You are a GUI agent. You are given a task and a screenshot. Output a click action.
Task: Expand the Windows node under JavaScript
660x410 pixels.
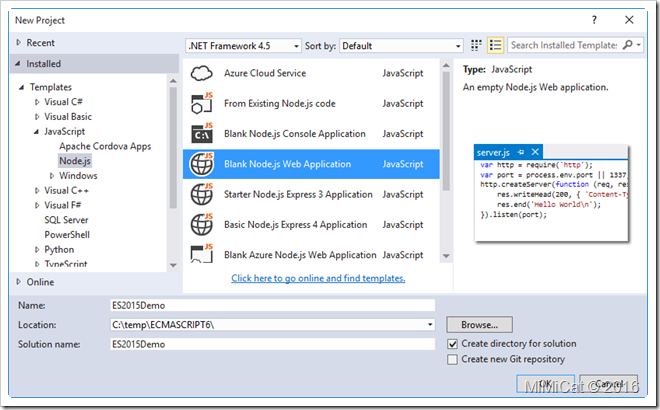pyautogui.click(x=52, y=176)
